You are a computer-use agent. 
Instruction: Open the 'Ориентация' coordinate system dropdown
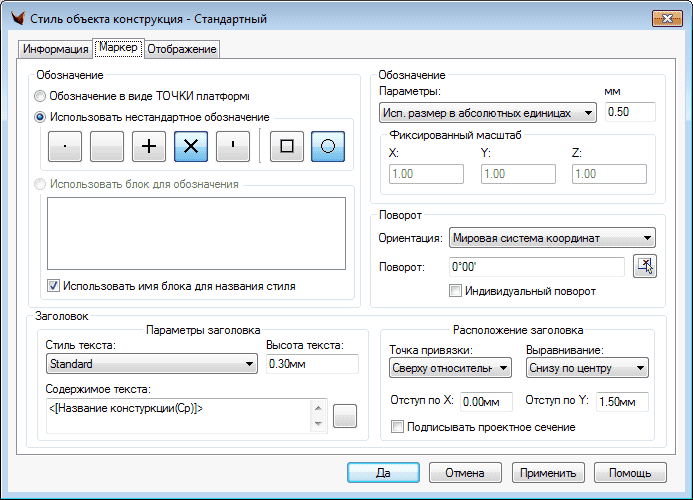[x=552, y=238]
